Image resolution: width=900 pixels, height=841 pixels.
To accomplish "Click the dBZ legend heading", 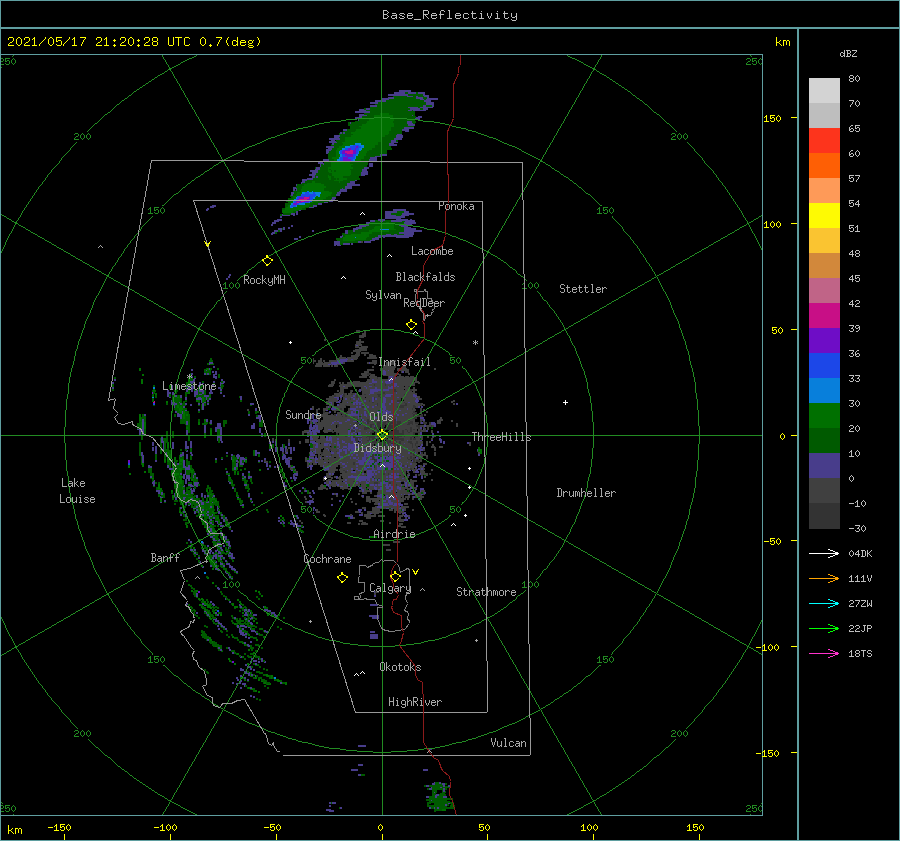I will pos(848,53).
